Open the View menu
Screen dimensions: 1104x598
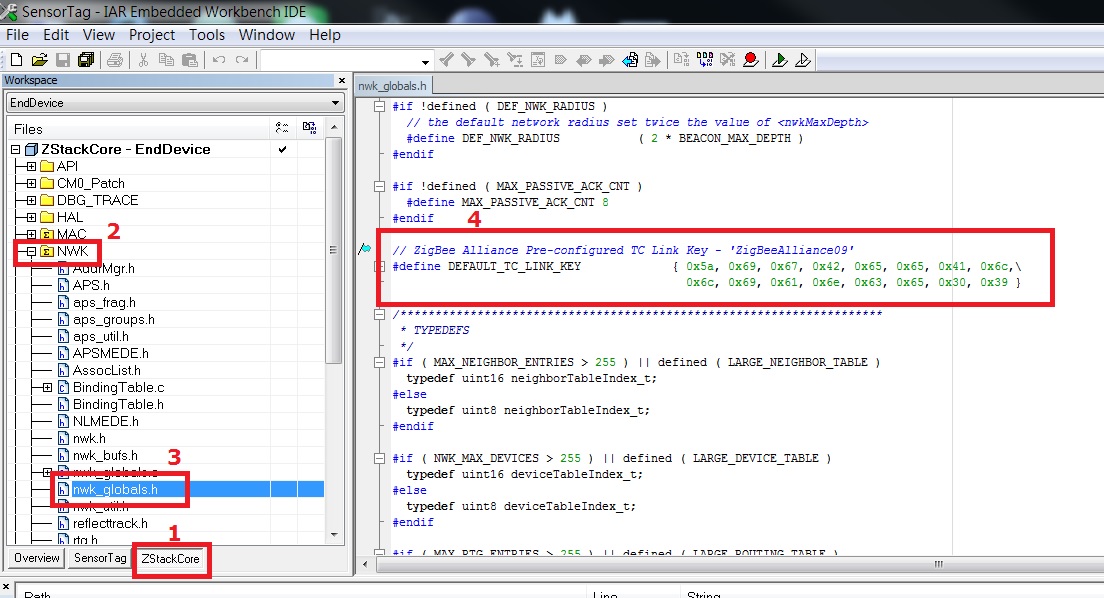coord(99,35)
